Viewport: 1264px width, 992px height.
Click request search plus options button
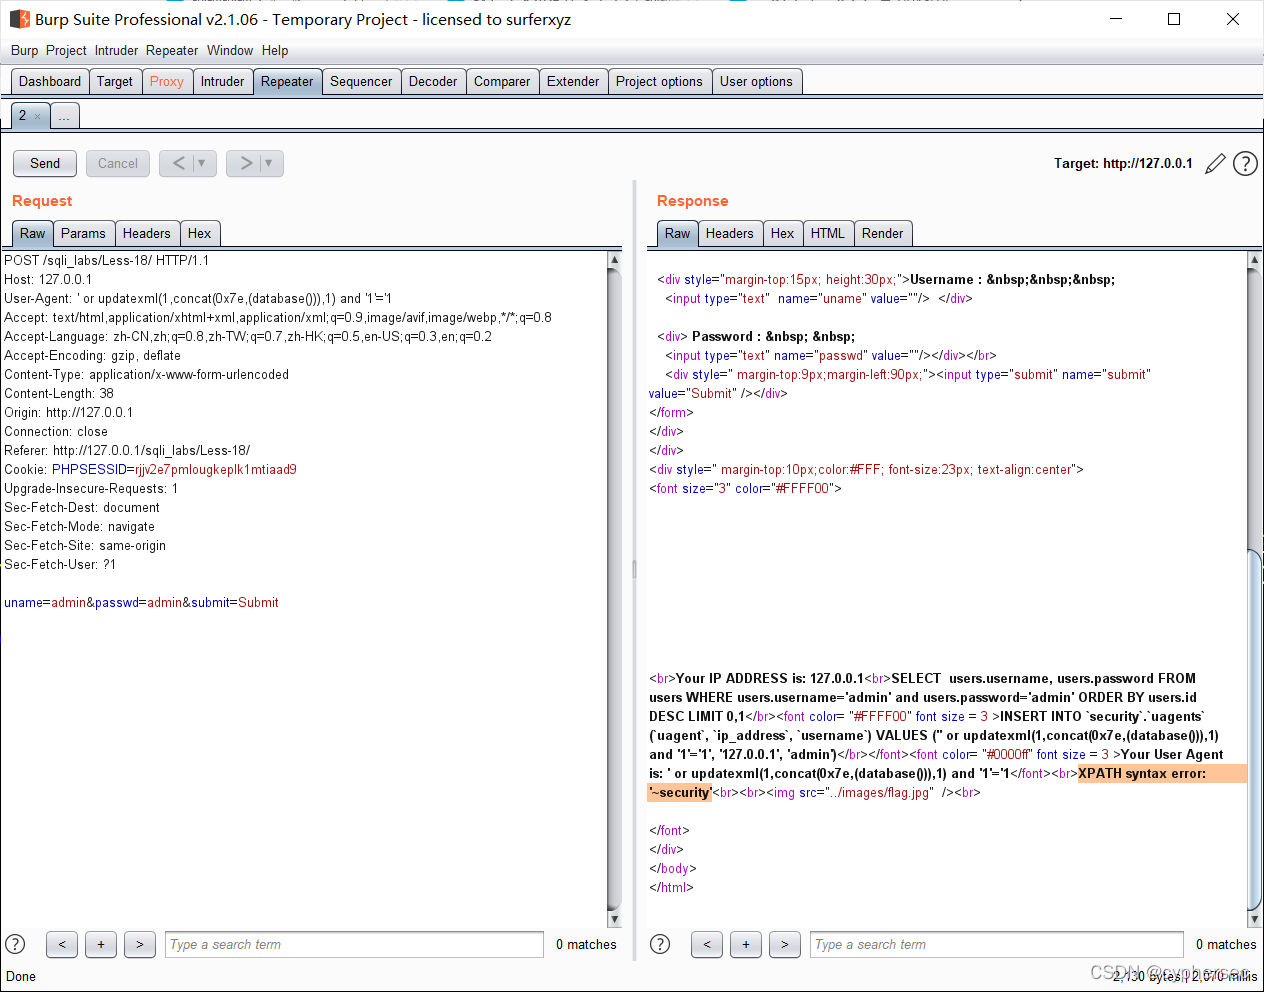pos(101,944)
